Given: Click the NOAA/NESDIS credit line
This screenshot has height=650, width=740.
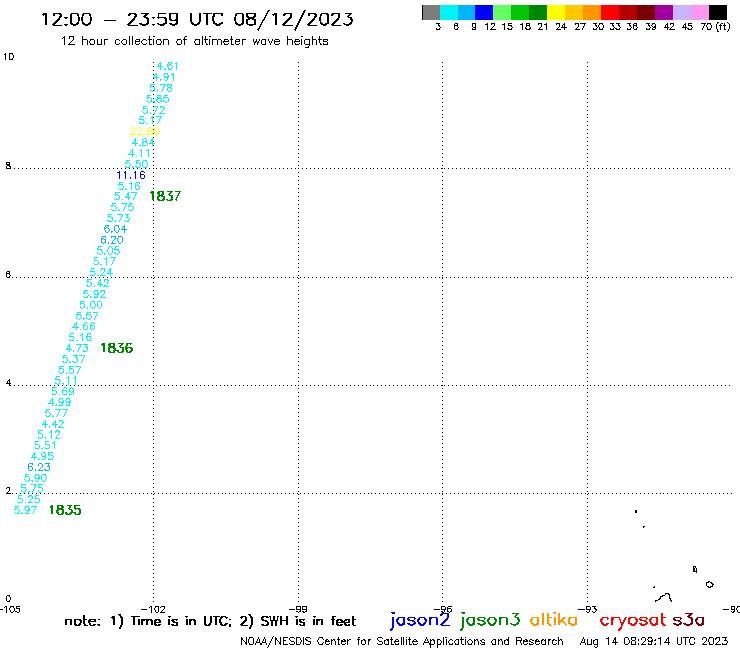Looking at the screenshot, I should click(402, 642).
